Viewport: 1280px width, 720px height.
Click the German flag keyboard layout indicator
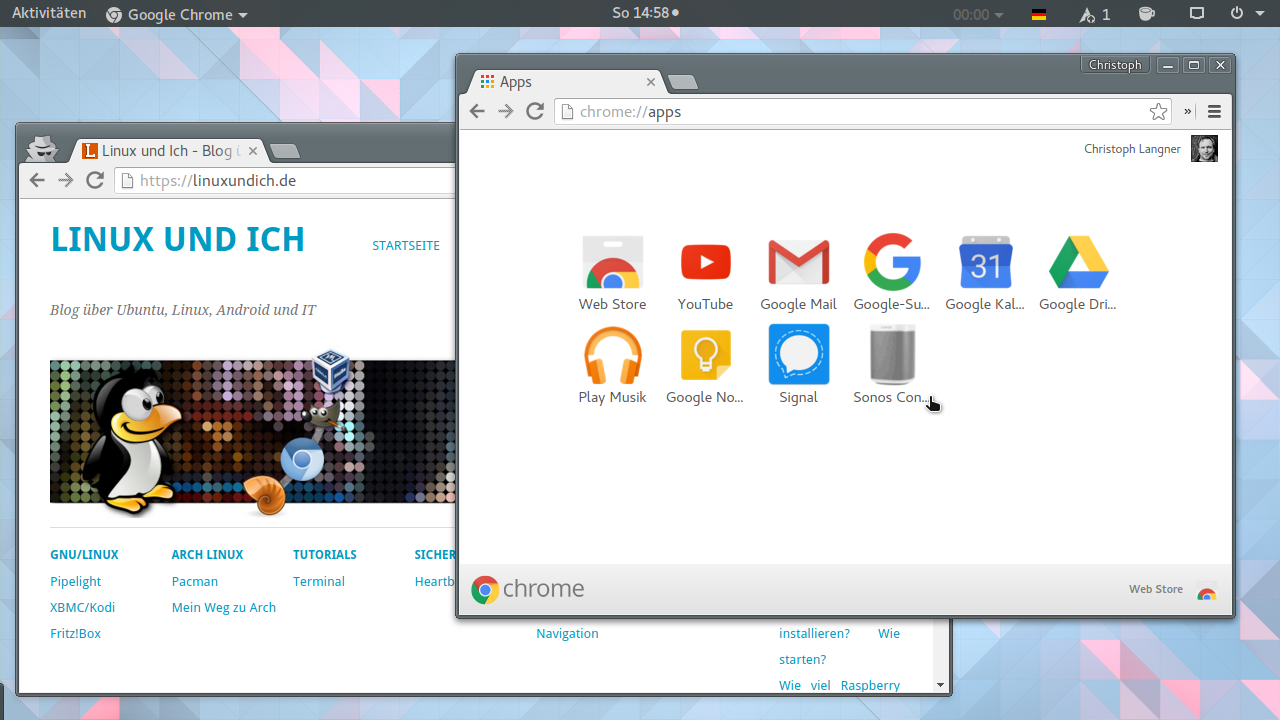[x=1039, y=14]
